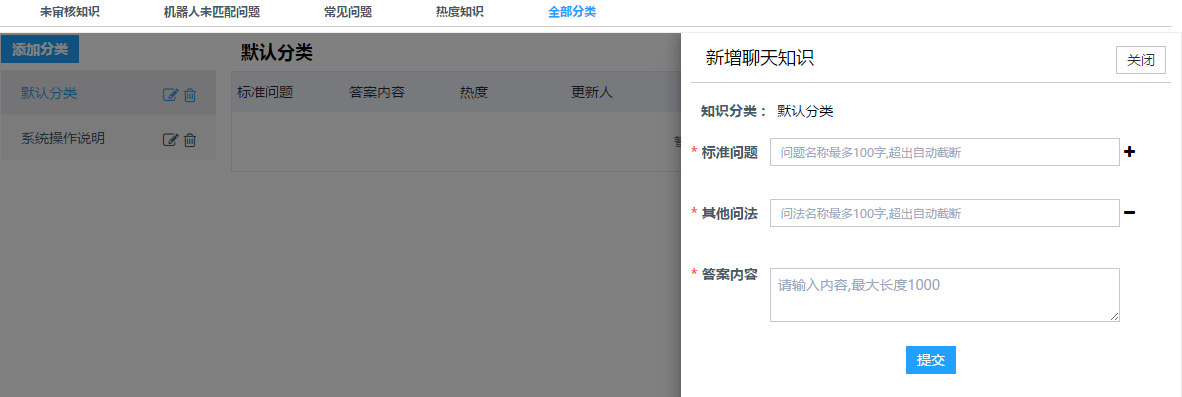This screenshot has width=1182, height=397.
Task: Open the 机器人未匹配问题 tab
Action: point(212,12)
